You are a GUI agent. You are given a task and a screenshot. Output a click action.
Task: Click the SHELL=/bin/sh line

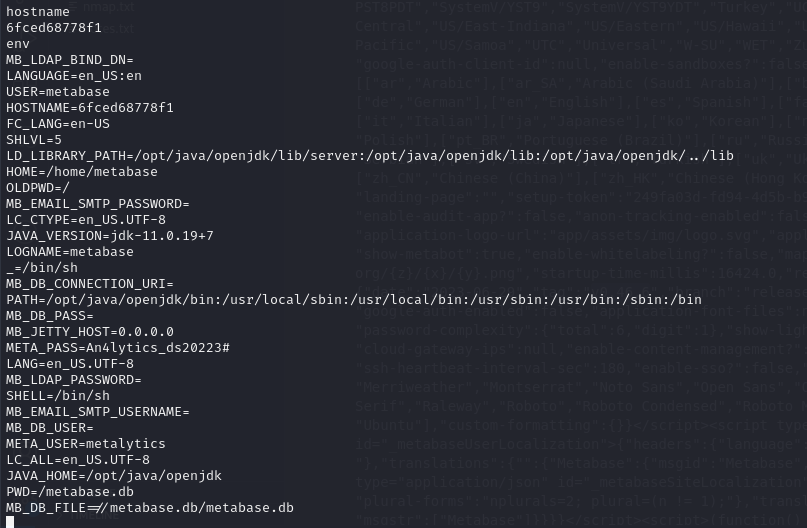coord(58,396)
